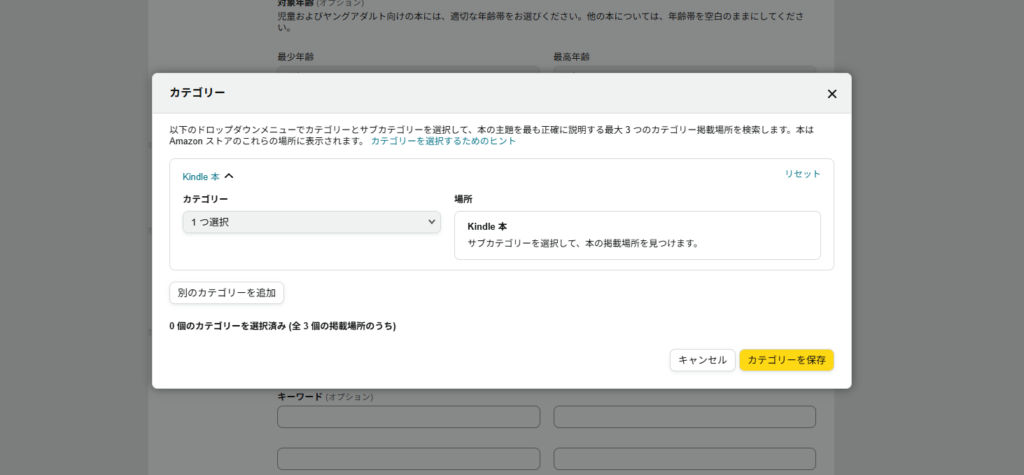Click the Kindle 本 placement box under 場所

tap(637, 235)
